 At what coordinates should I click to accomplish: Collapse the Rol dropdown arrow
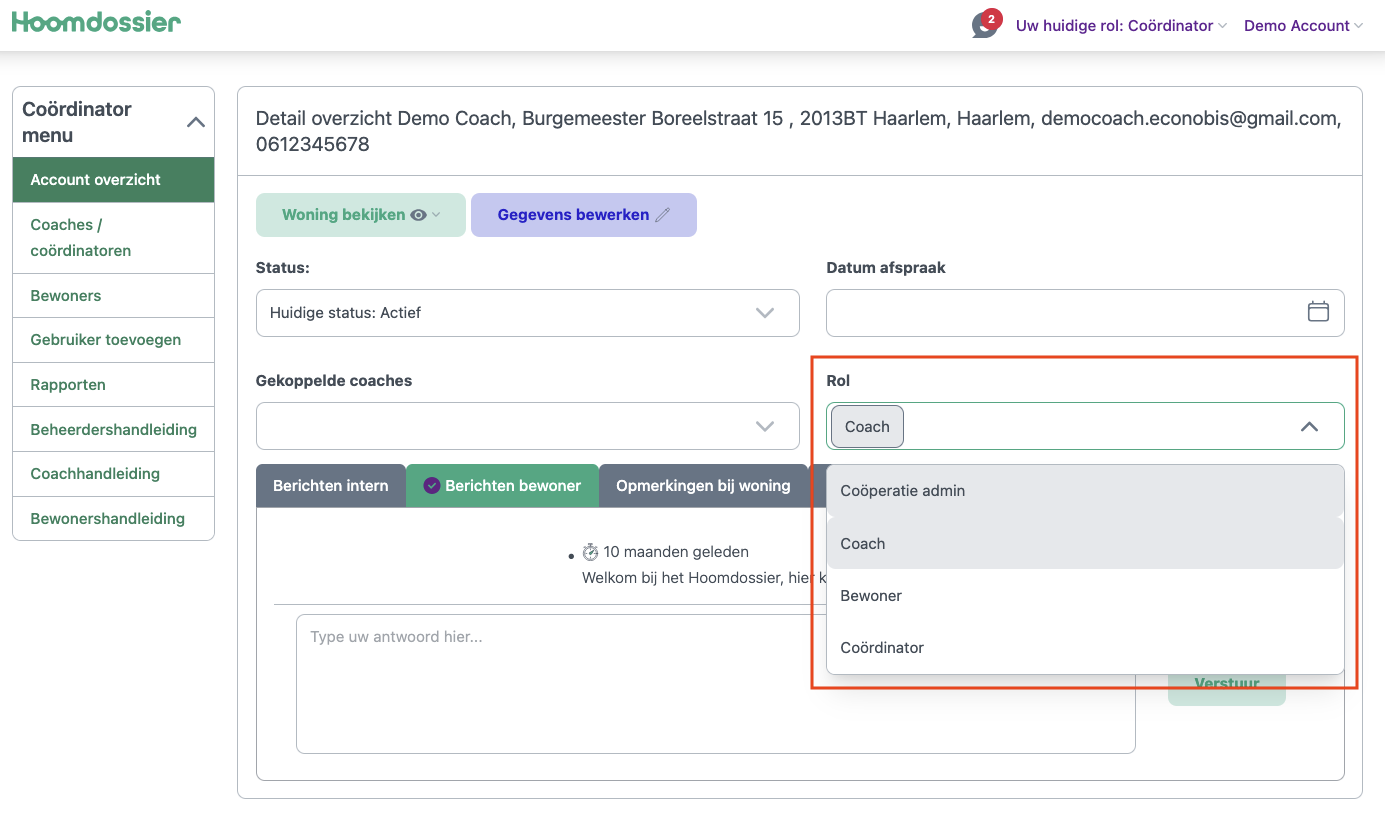(x=1308, y=427)
